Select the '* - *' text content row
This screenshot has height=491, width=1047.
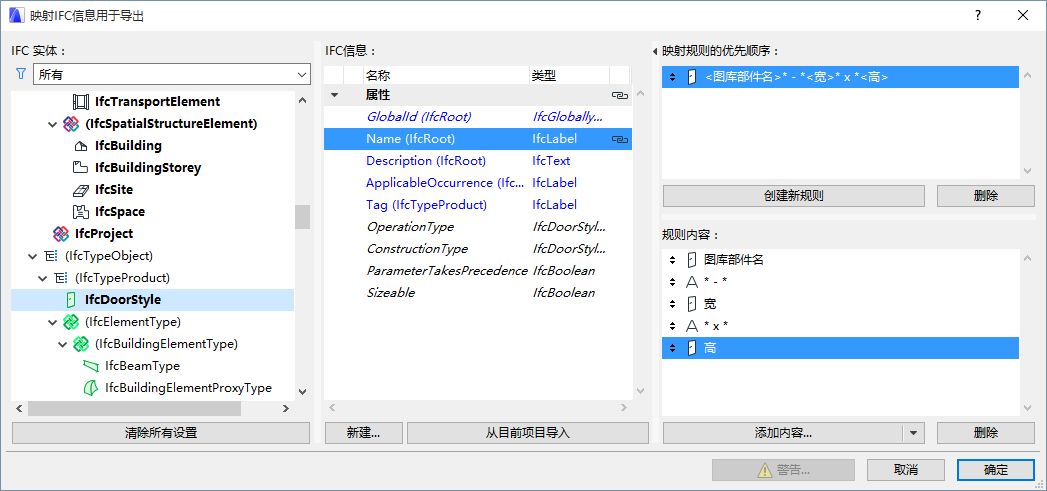[840, 282]
